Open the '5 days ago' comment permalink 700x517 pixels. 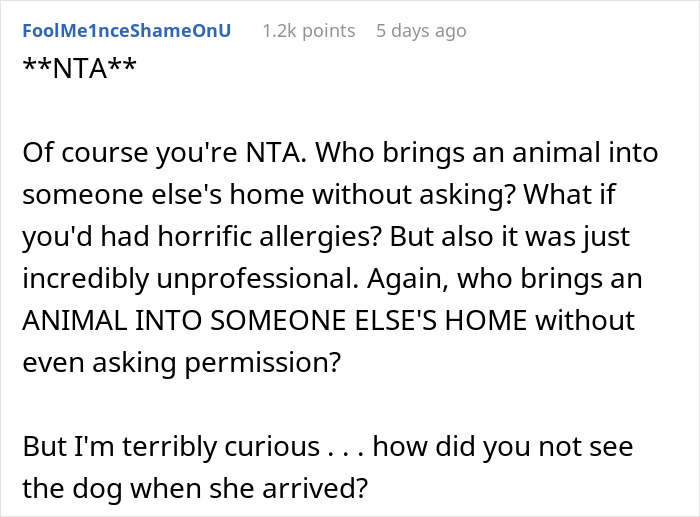tap(420, 31)
